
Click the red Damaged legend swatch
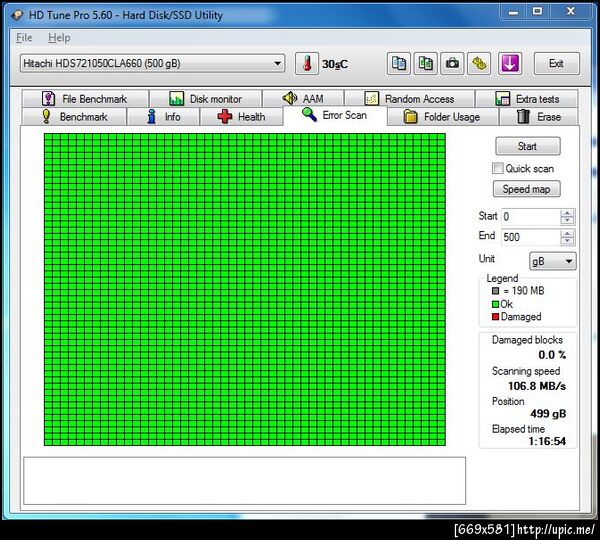[x=496, y=317]
